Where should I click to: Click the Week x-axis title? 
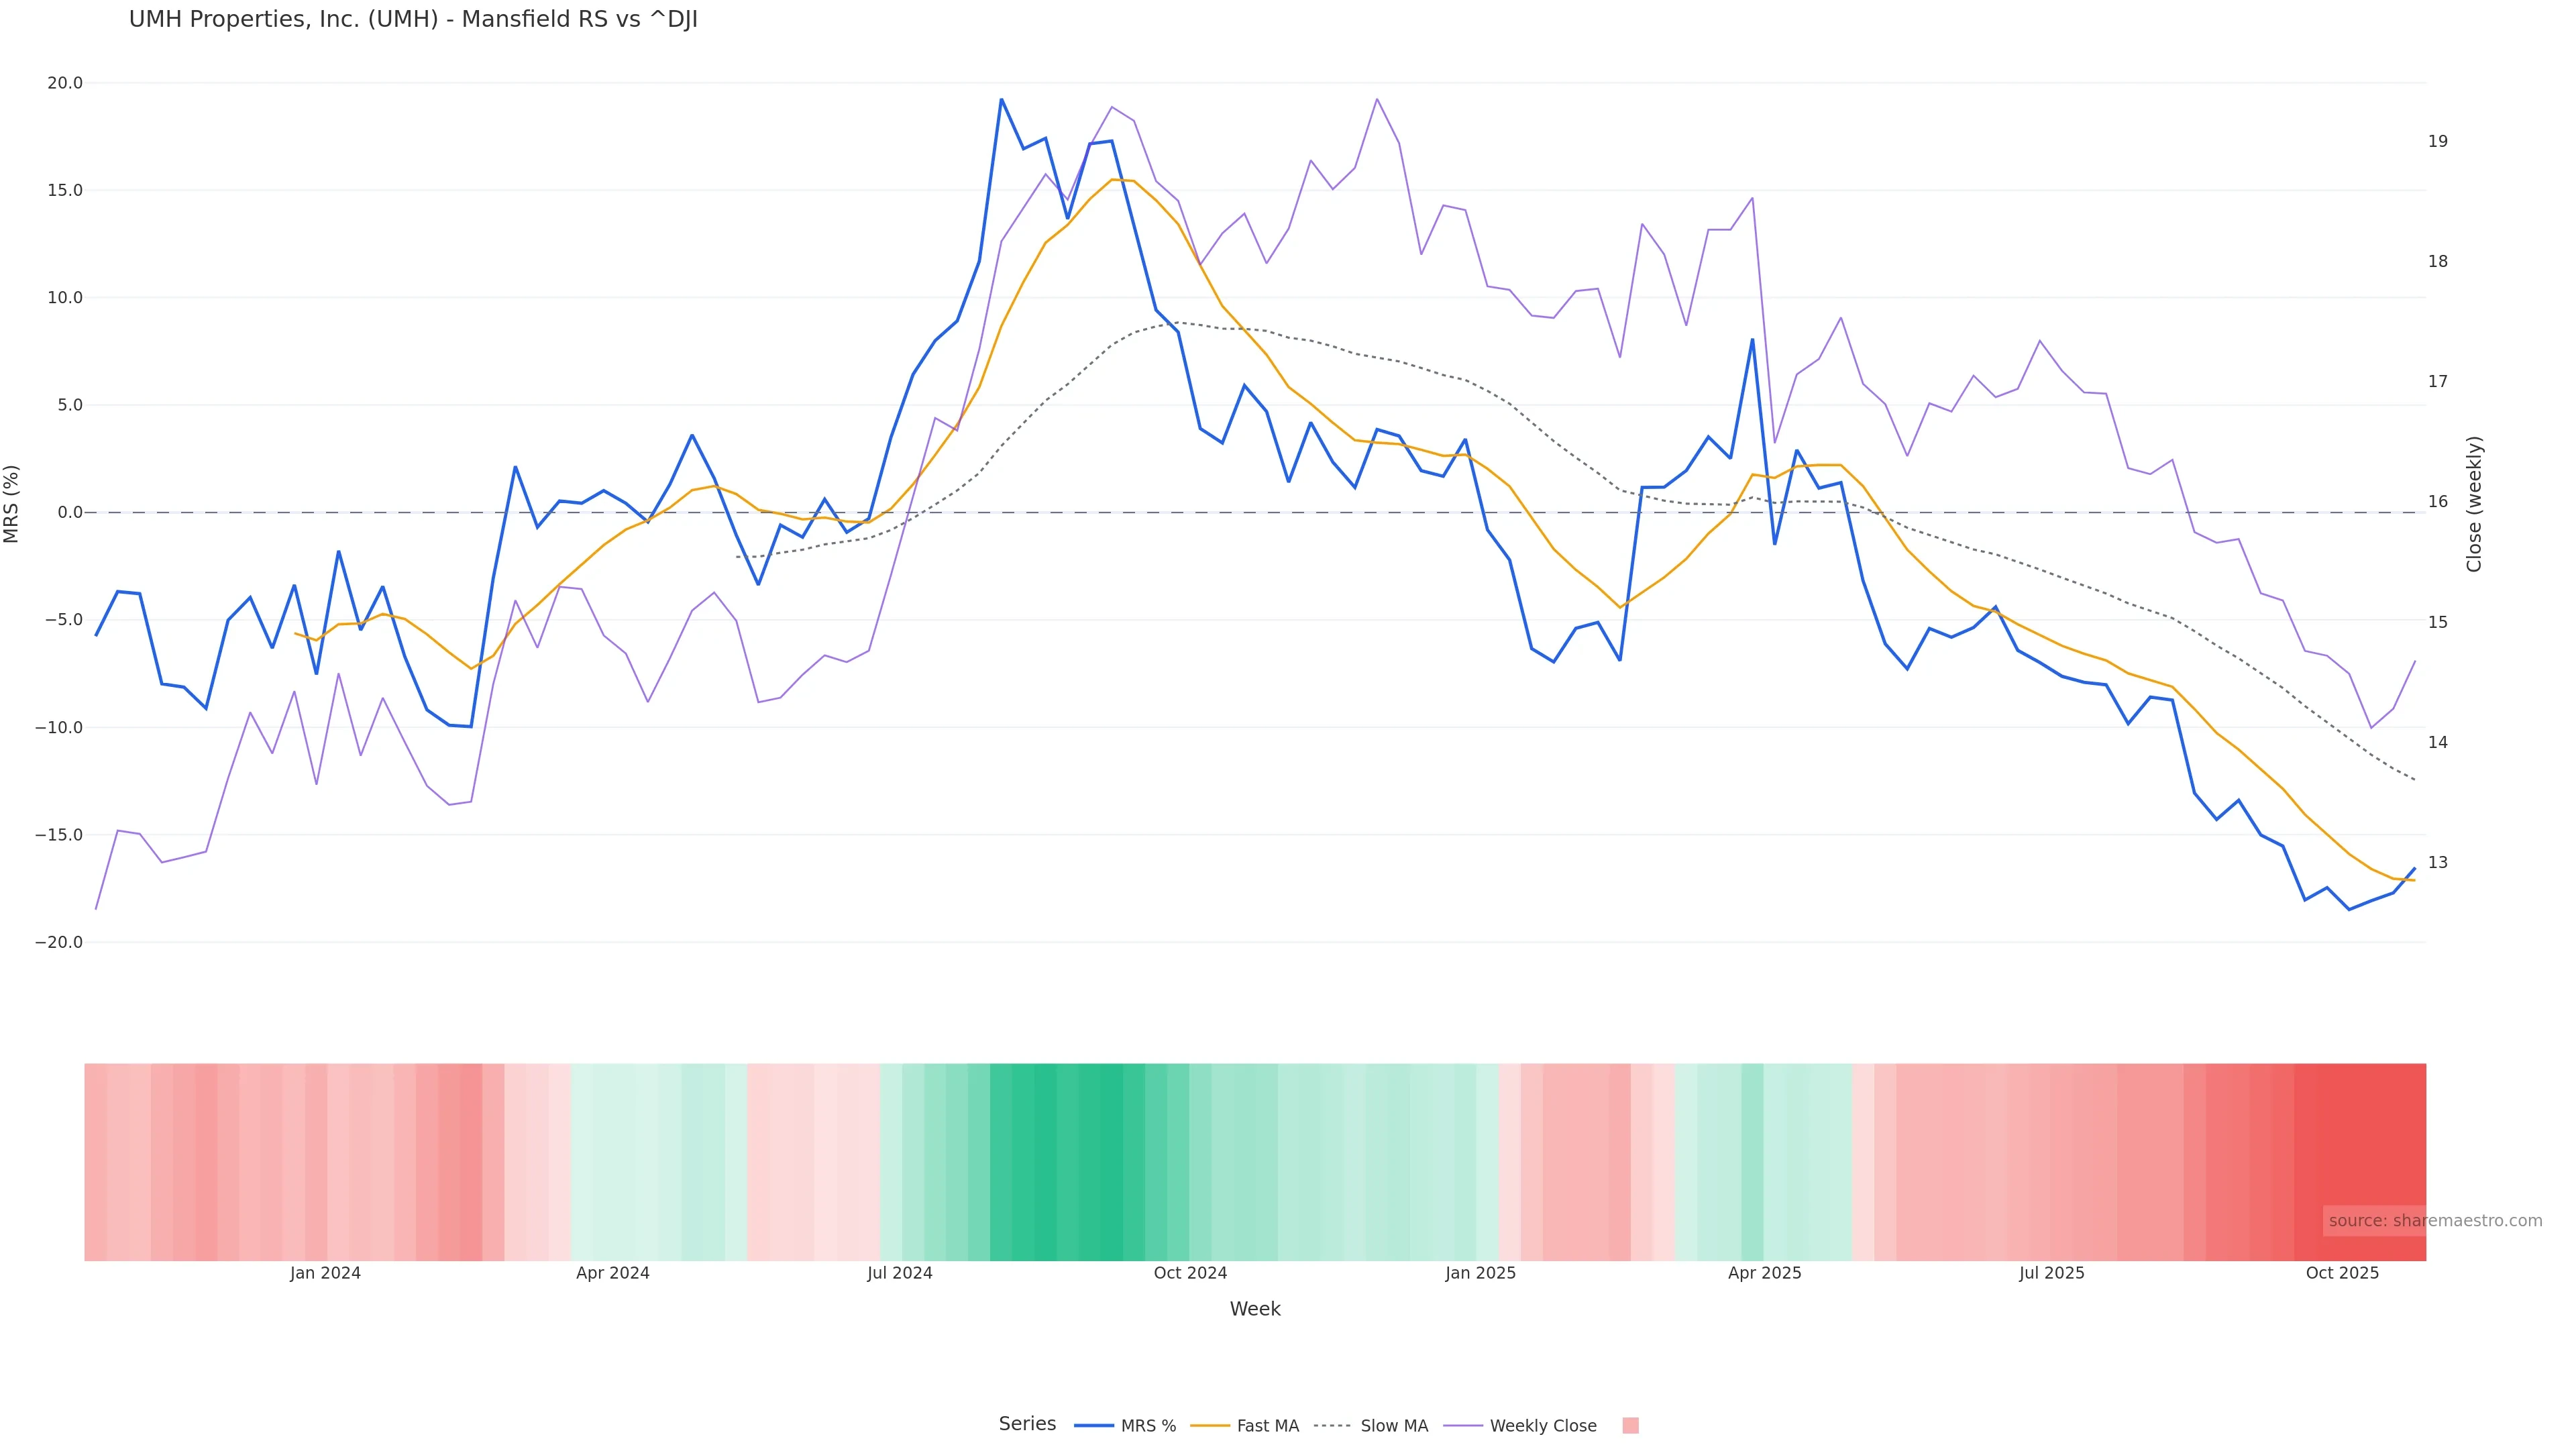tap(1254, 1309)
